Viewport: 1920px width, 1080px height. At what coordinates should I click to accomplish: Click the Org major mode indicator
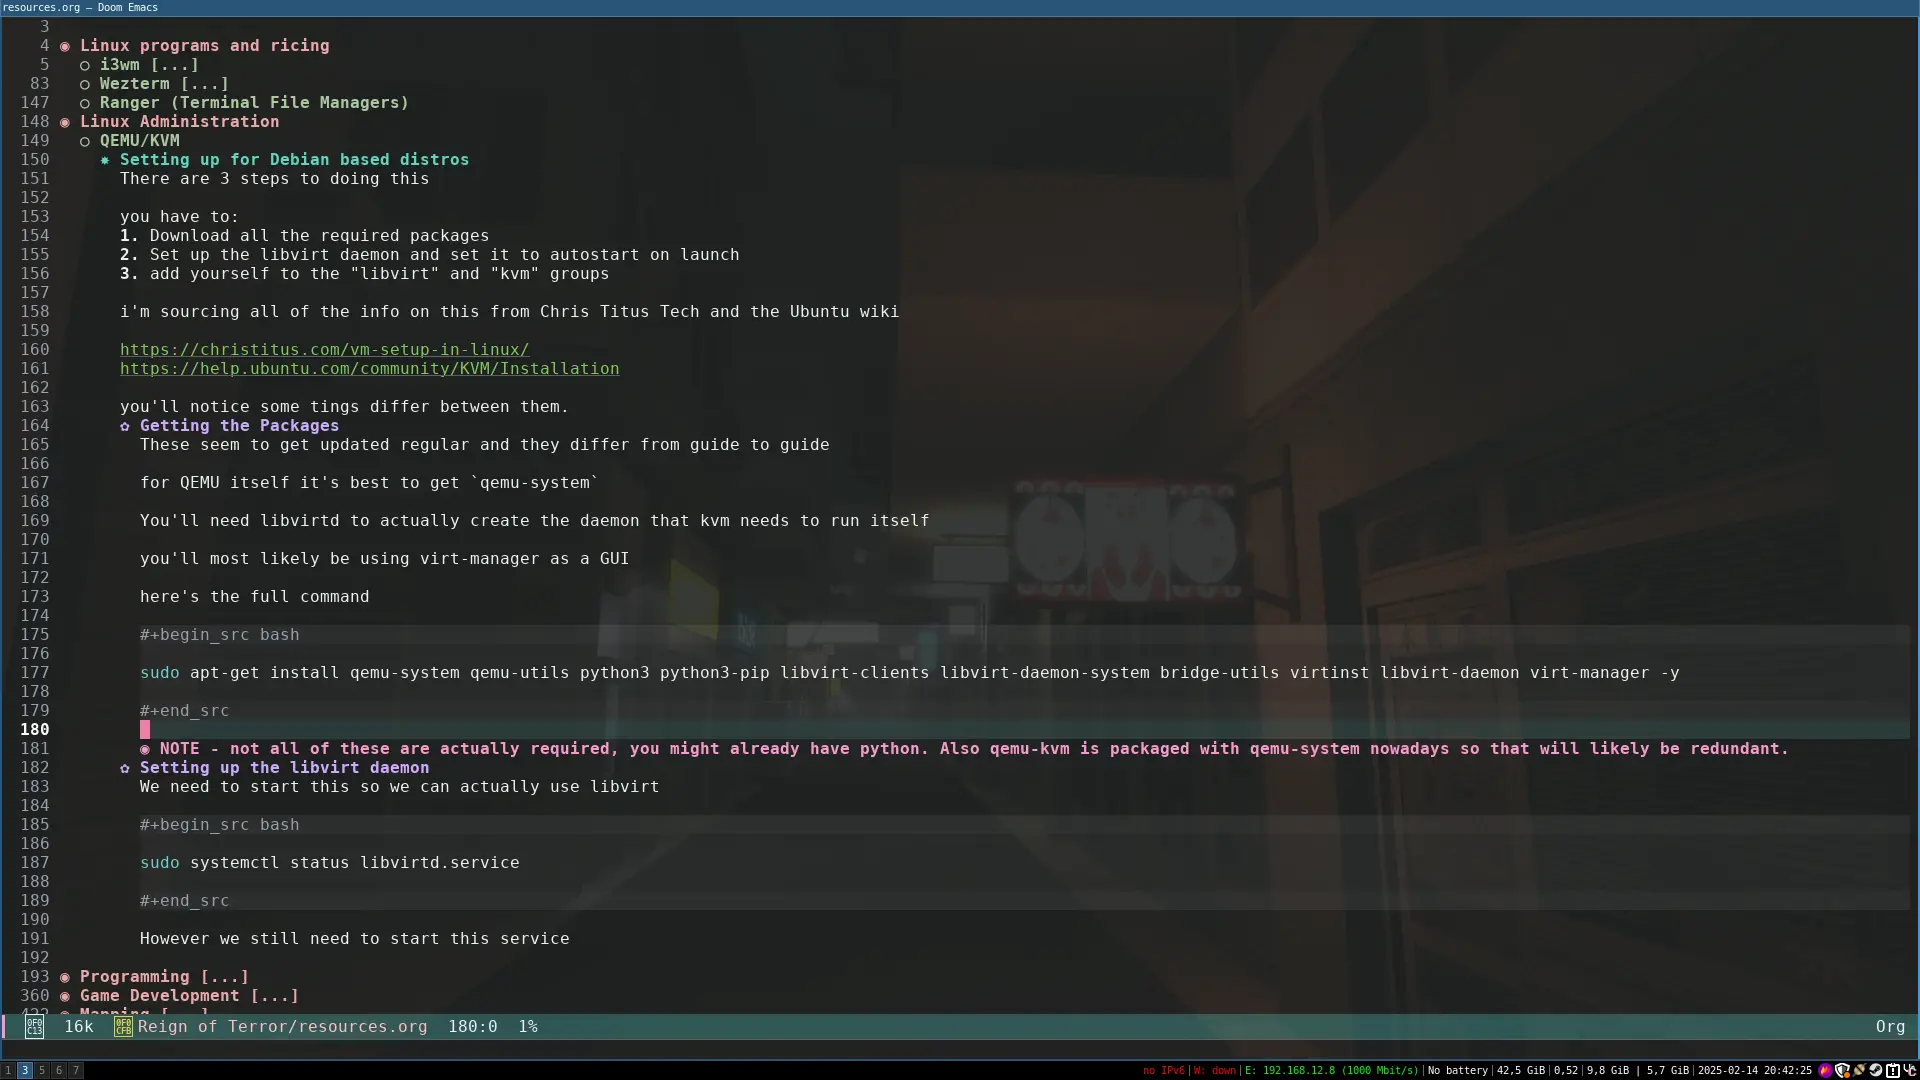click(x=1890, y=1027)
